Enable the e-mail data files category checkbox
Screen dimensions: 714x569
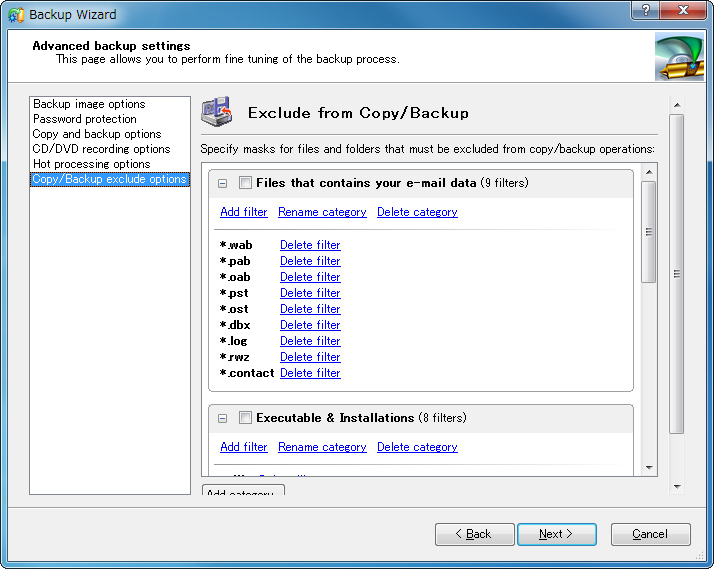click(x=245, y=183)
